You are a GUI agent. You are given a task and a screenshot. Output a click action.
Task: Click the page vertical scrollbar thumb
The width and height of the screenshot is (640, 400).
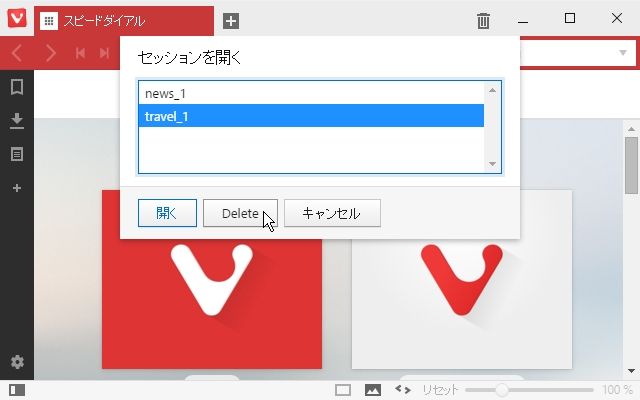pyautogui.click(x=631, y=165)
